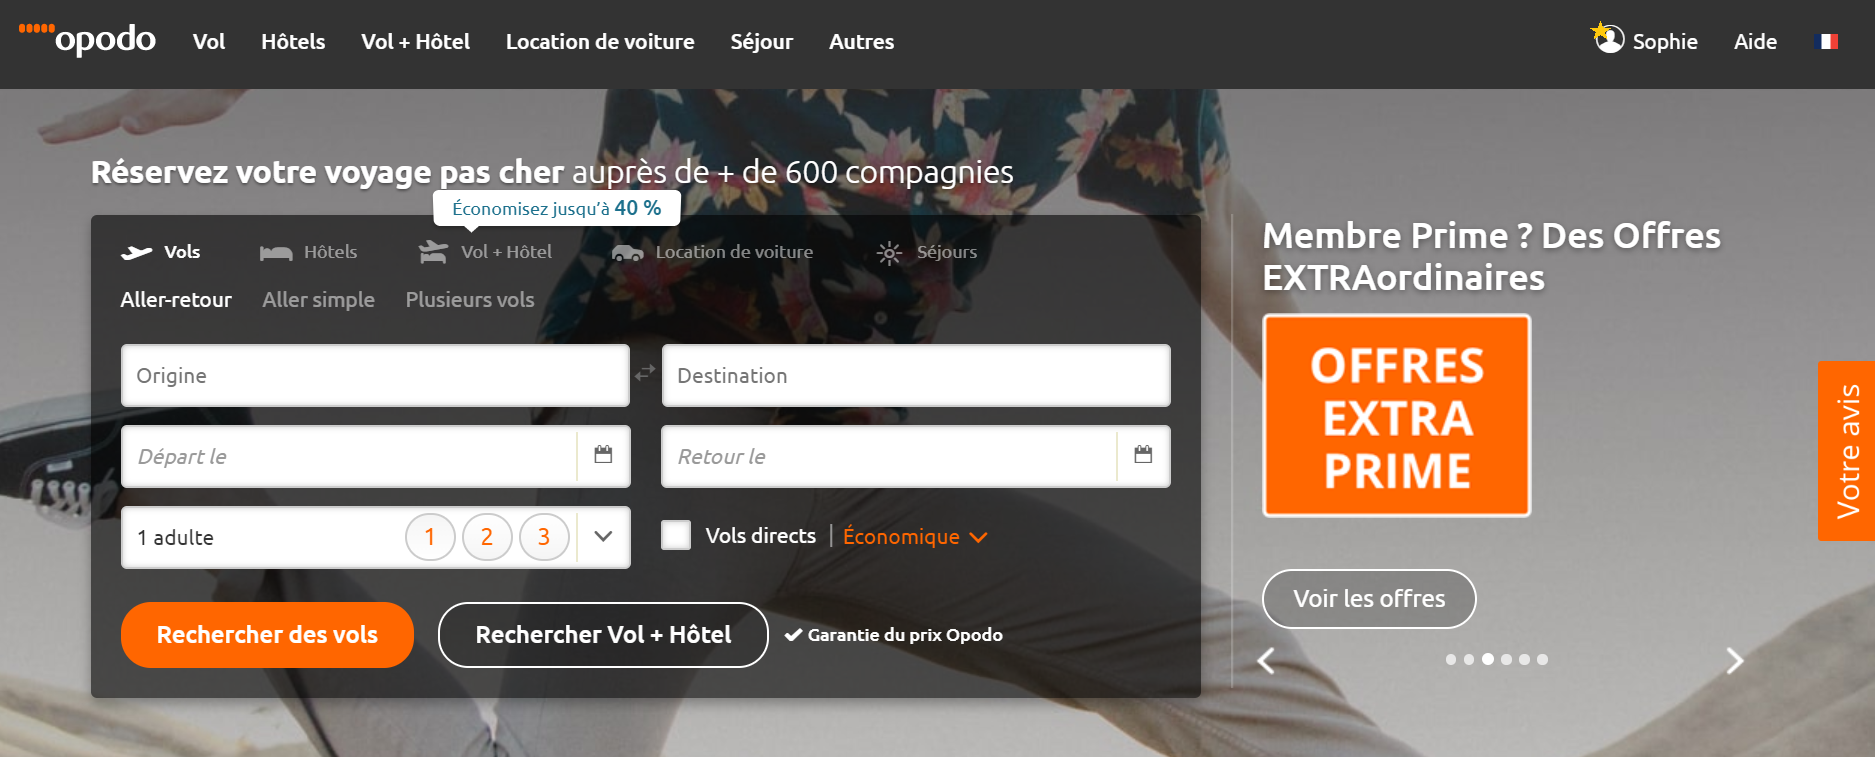The image size is (1875, 757).
Task: Expand the Économique cabin class dropdown
Action: pos(915,537)
